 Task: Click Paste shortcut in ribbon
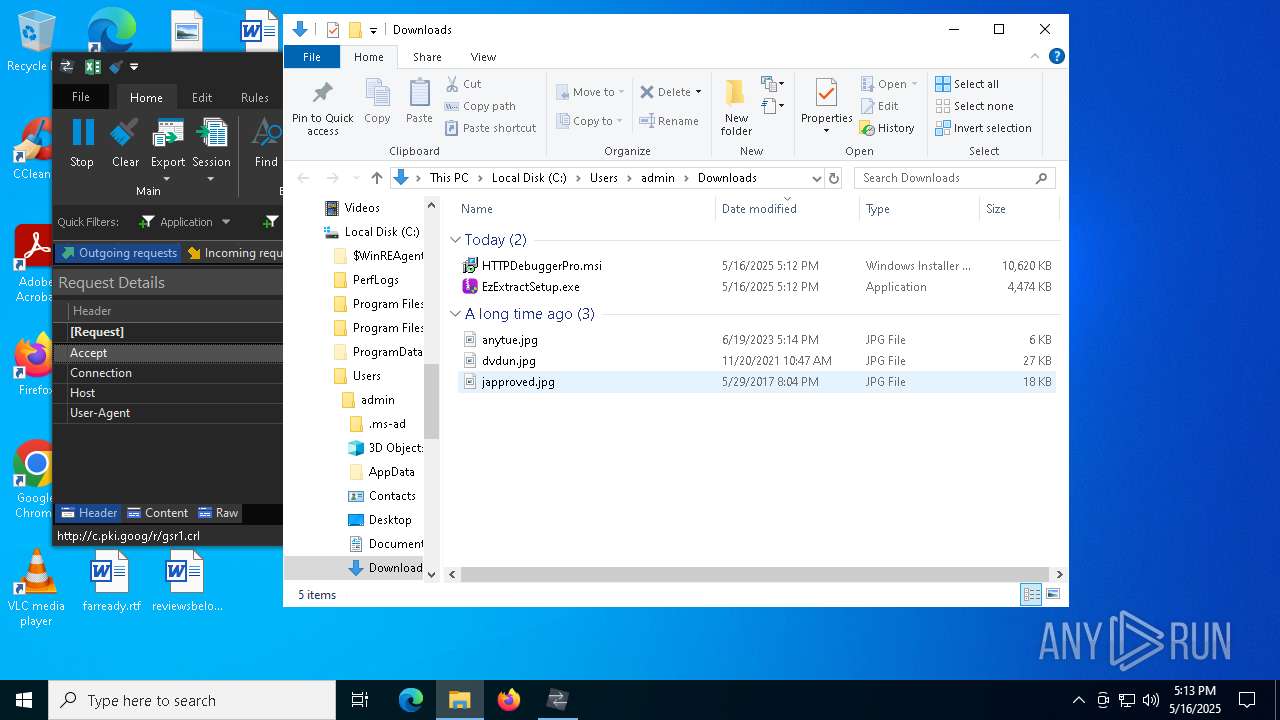click(490, 128)
